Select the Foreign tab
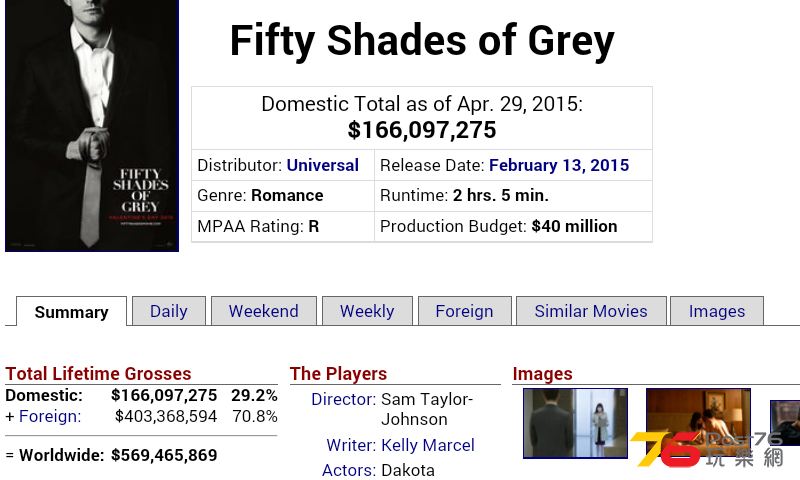The image size is (800, 480). point(464,311)
